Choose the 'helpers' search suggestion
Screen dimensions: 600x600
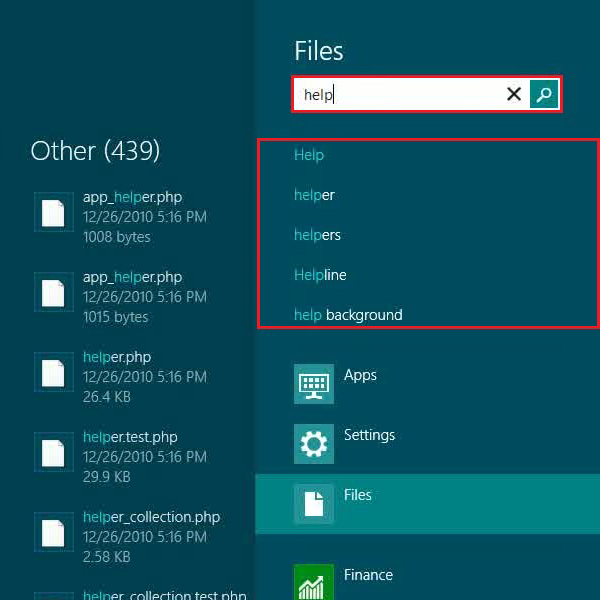[x=317, y=235]
